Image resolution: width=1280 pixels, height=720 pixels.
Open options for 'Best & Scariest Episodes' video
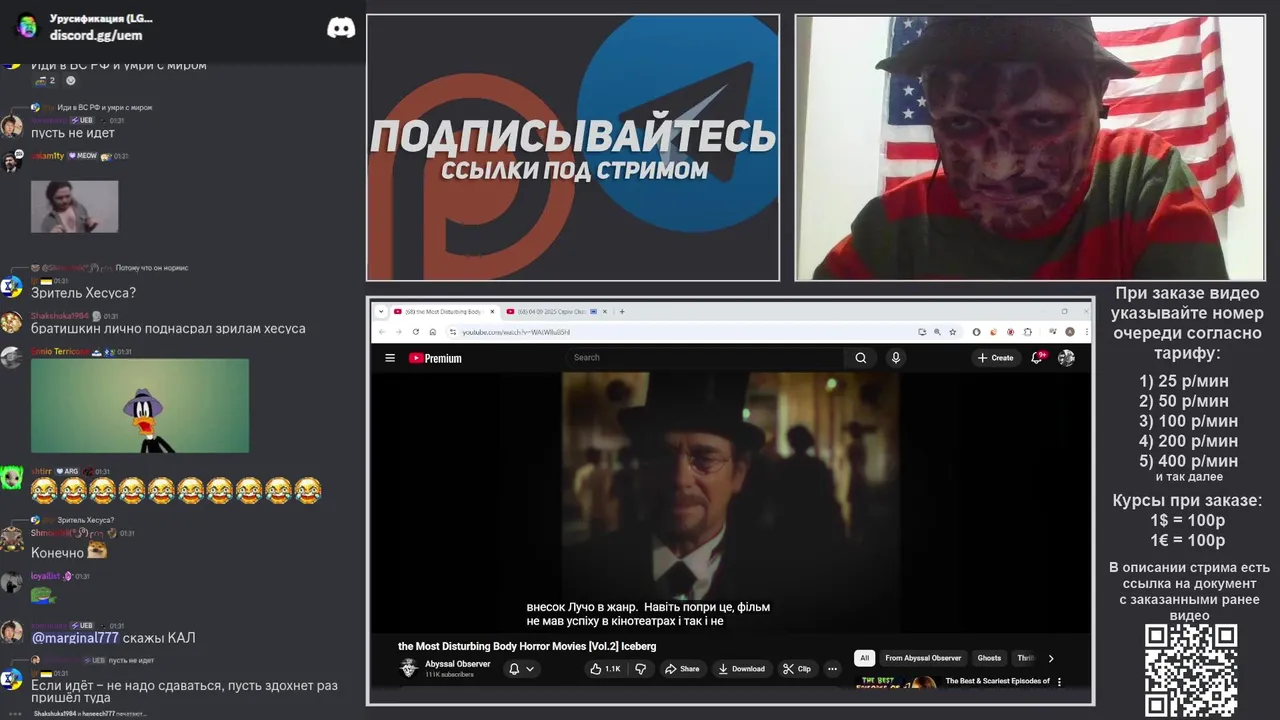(x=1059, y=682)
